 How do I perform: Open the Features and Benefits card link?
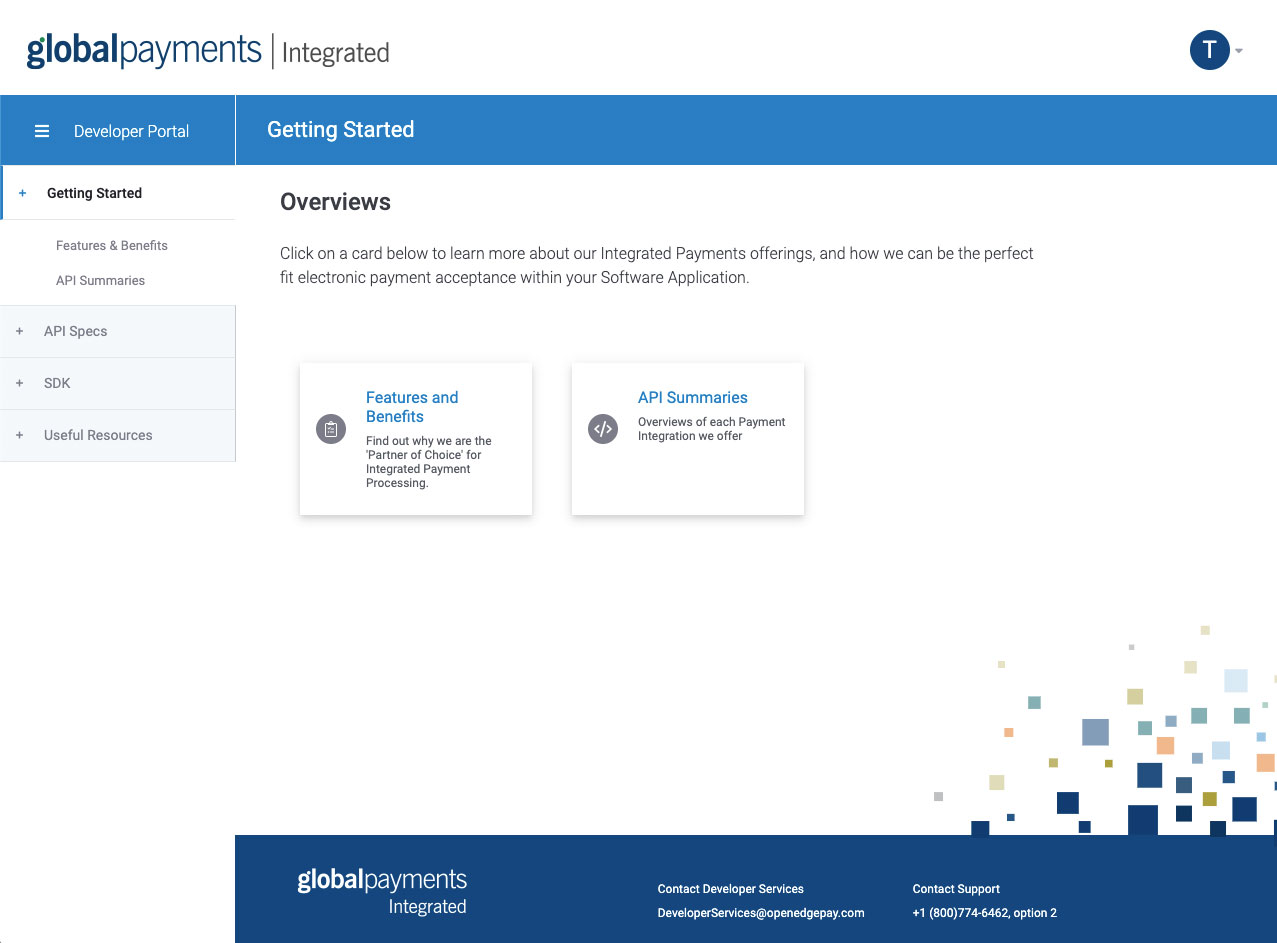pos(412,407)
